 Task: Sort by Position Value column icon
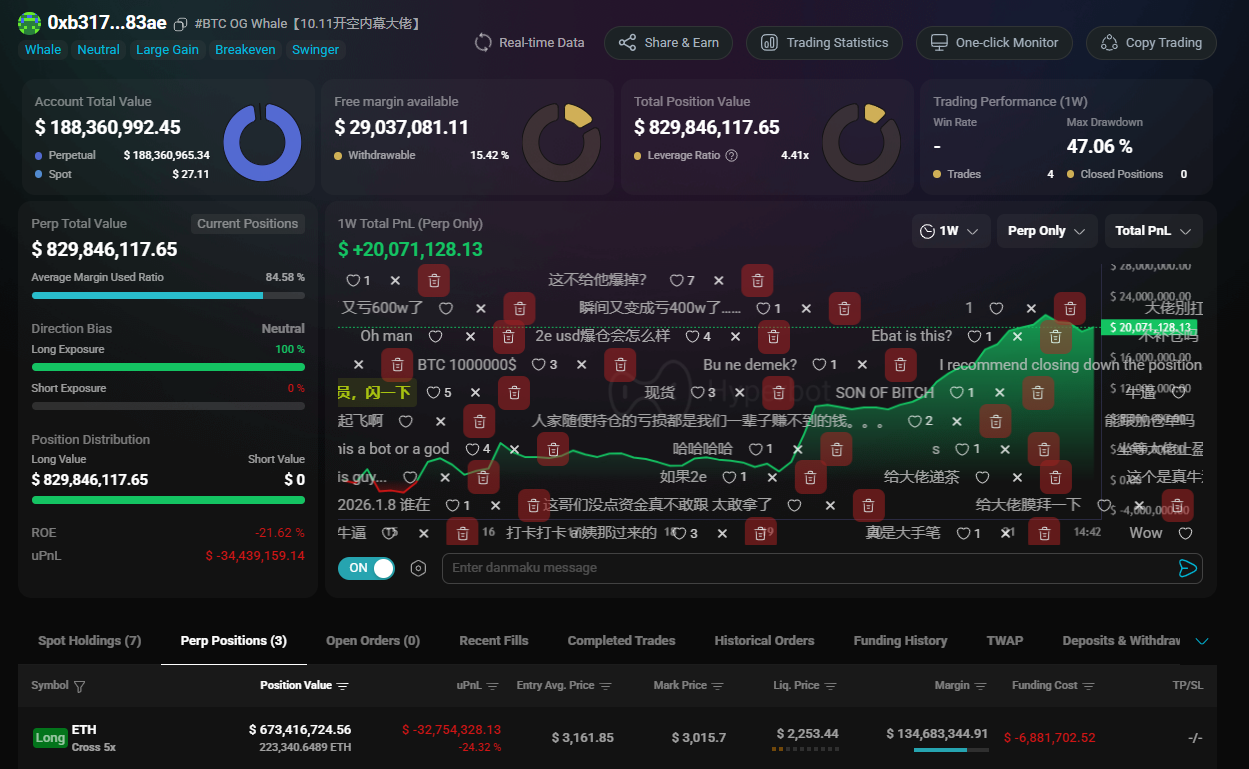pos(343,686)
